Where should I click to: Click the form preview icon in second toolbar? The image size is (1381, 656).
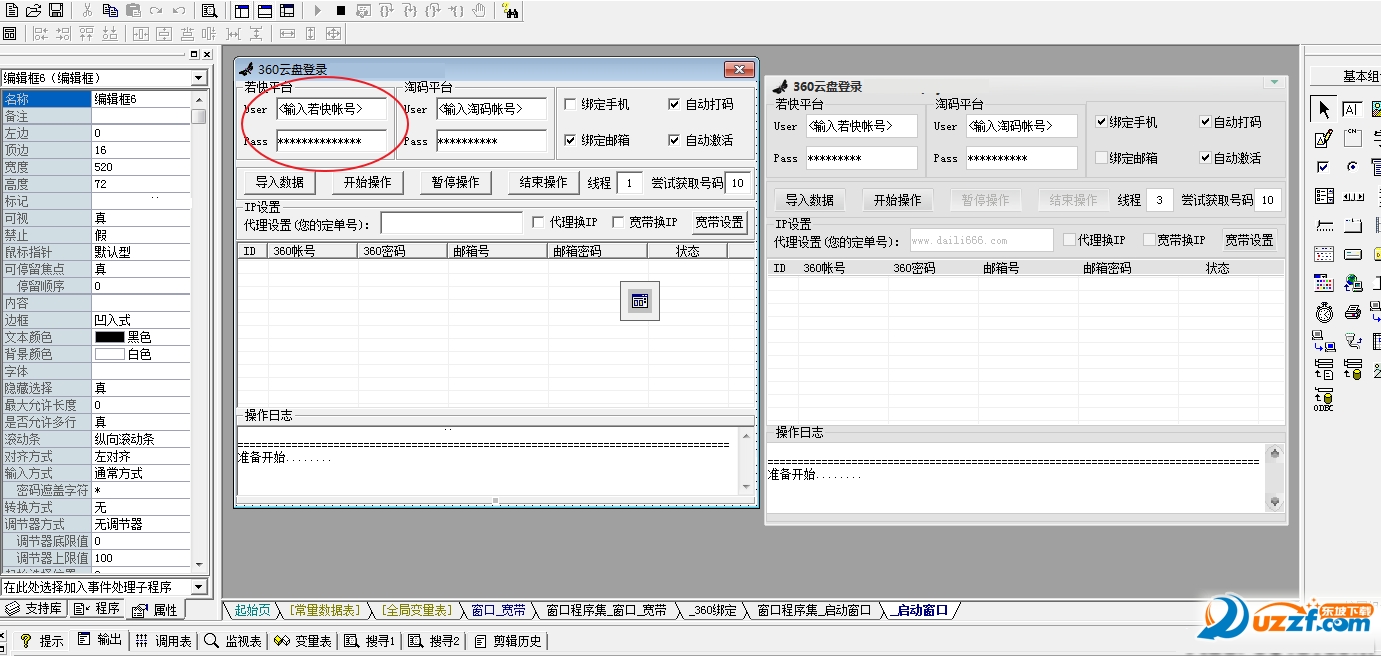click(9, 33)
